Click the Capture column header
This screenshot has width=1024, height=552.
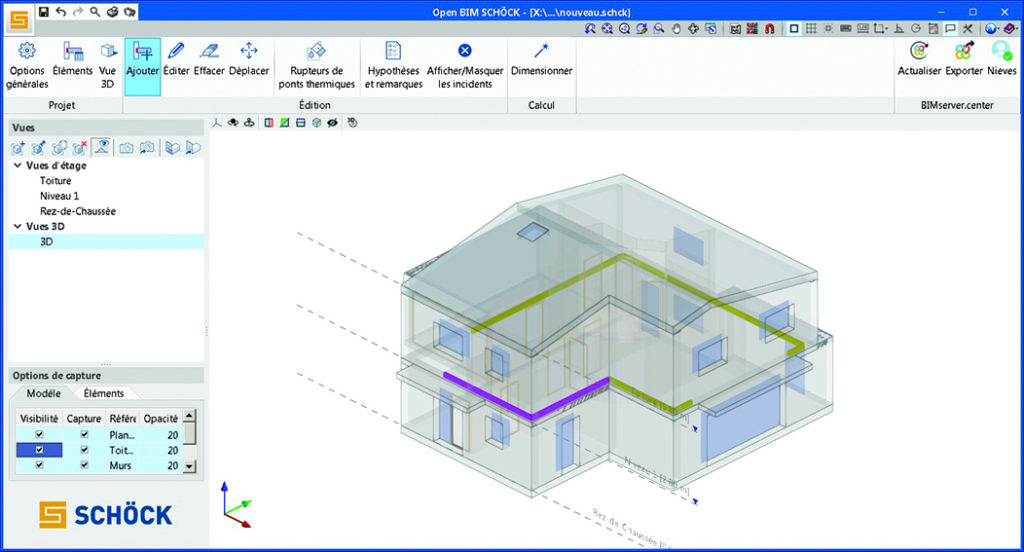(x=84, y=418)
